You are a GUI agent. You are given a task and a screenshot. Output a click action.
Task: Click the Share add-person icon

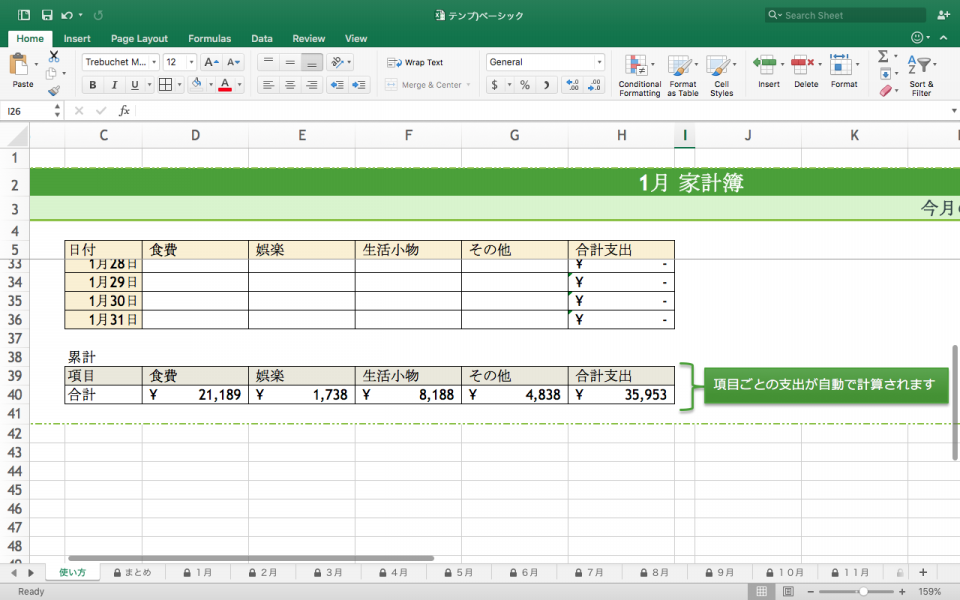coord(943,15)
